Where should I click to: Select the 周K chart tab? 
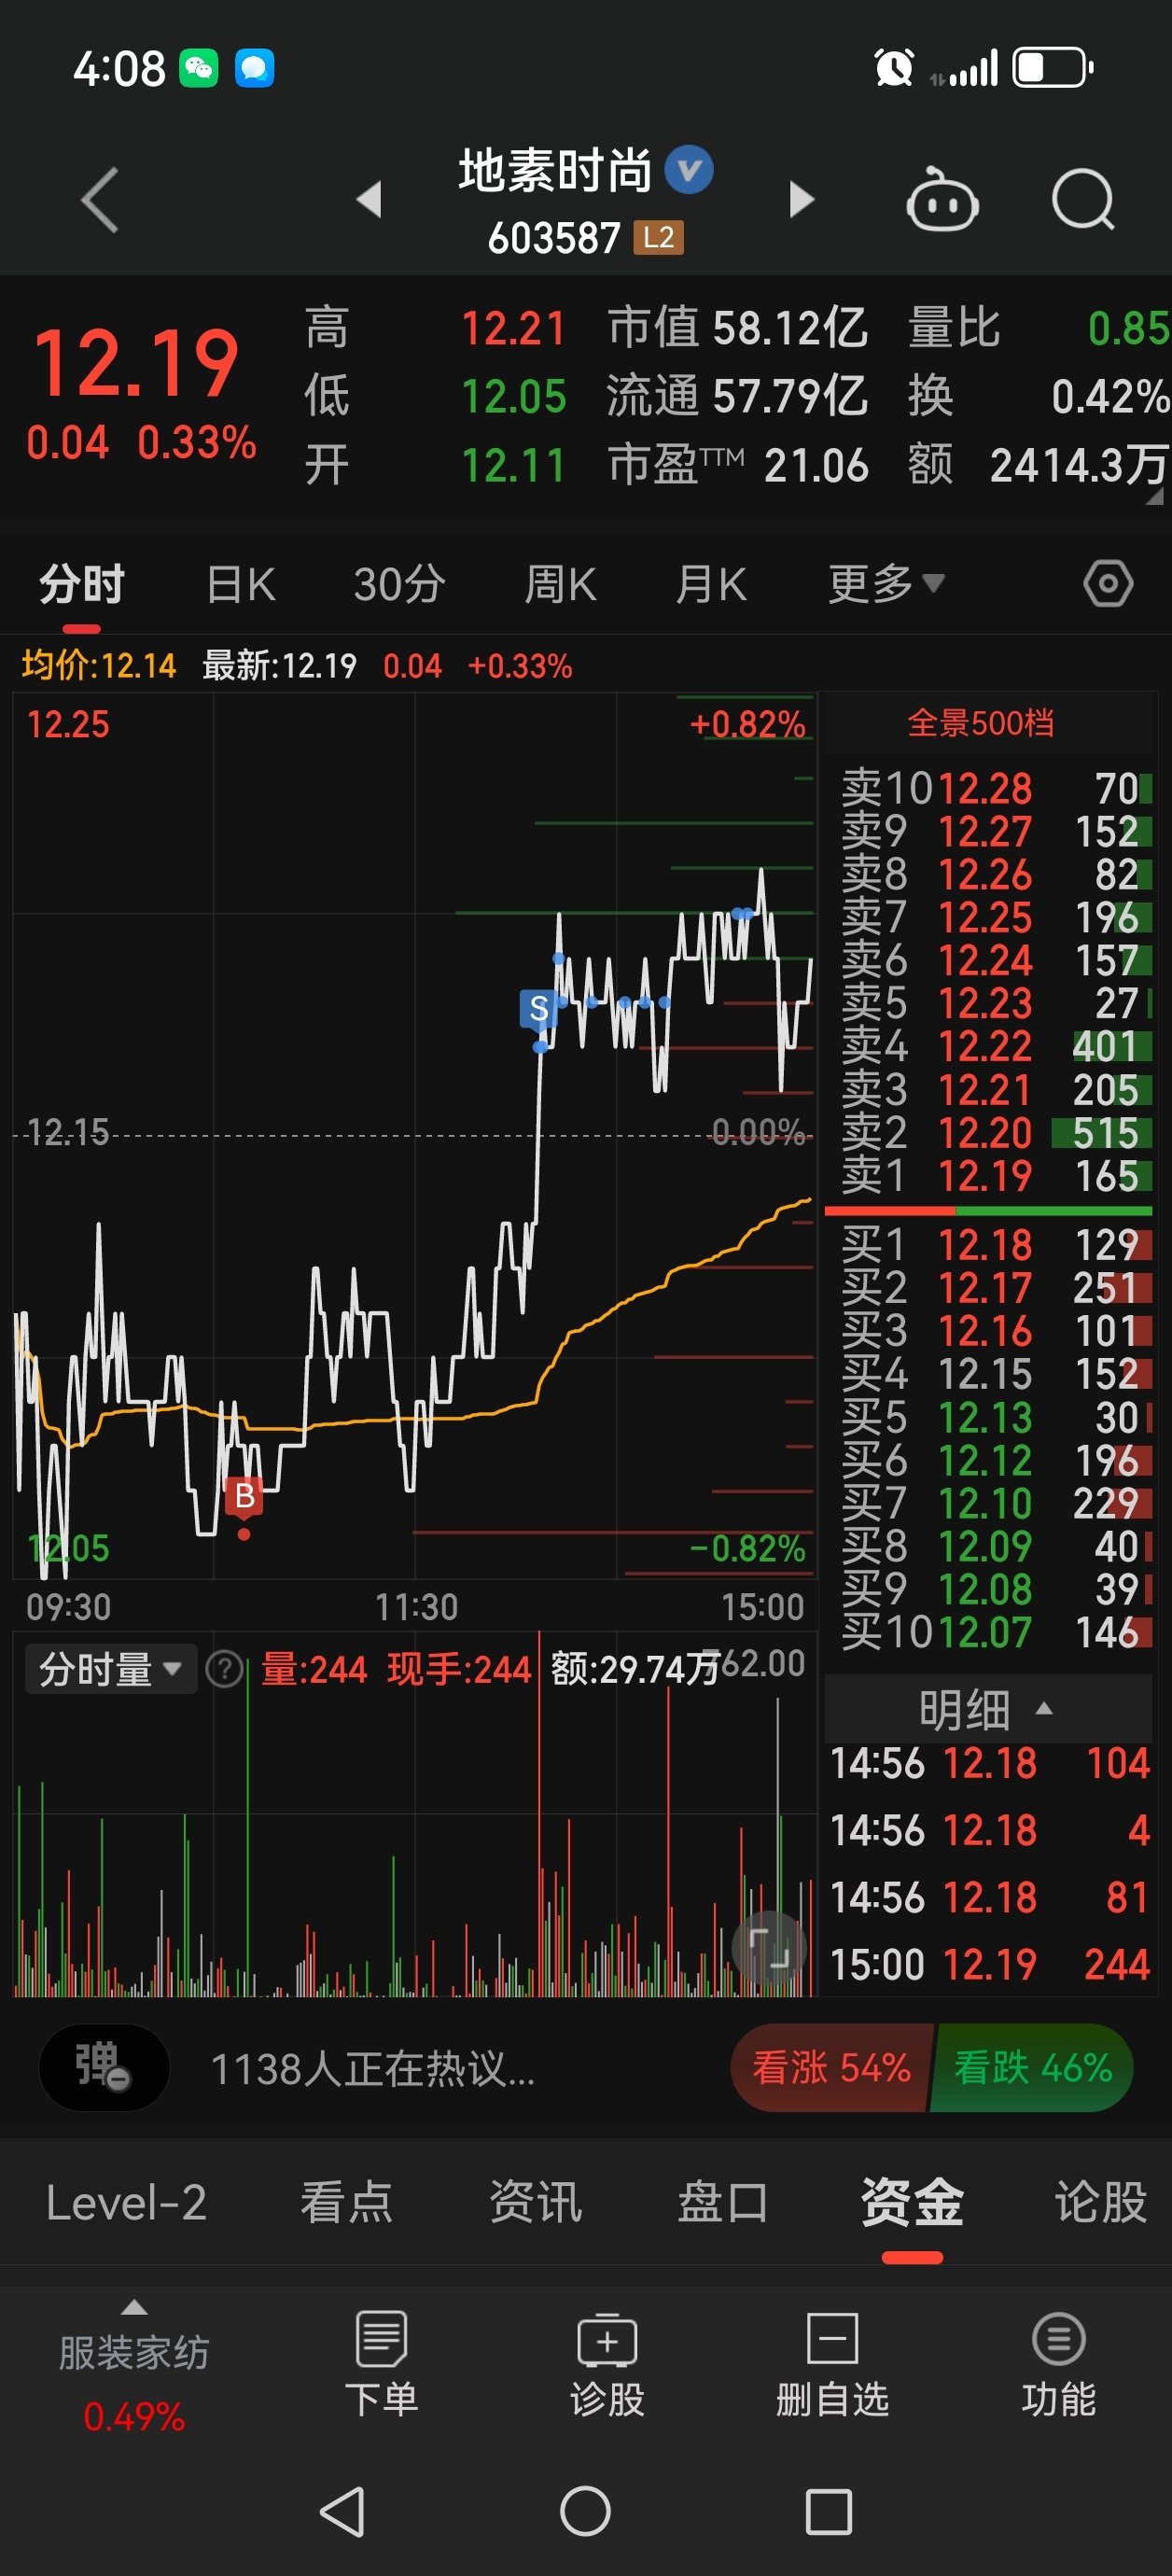[x=560, y=584]
